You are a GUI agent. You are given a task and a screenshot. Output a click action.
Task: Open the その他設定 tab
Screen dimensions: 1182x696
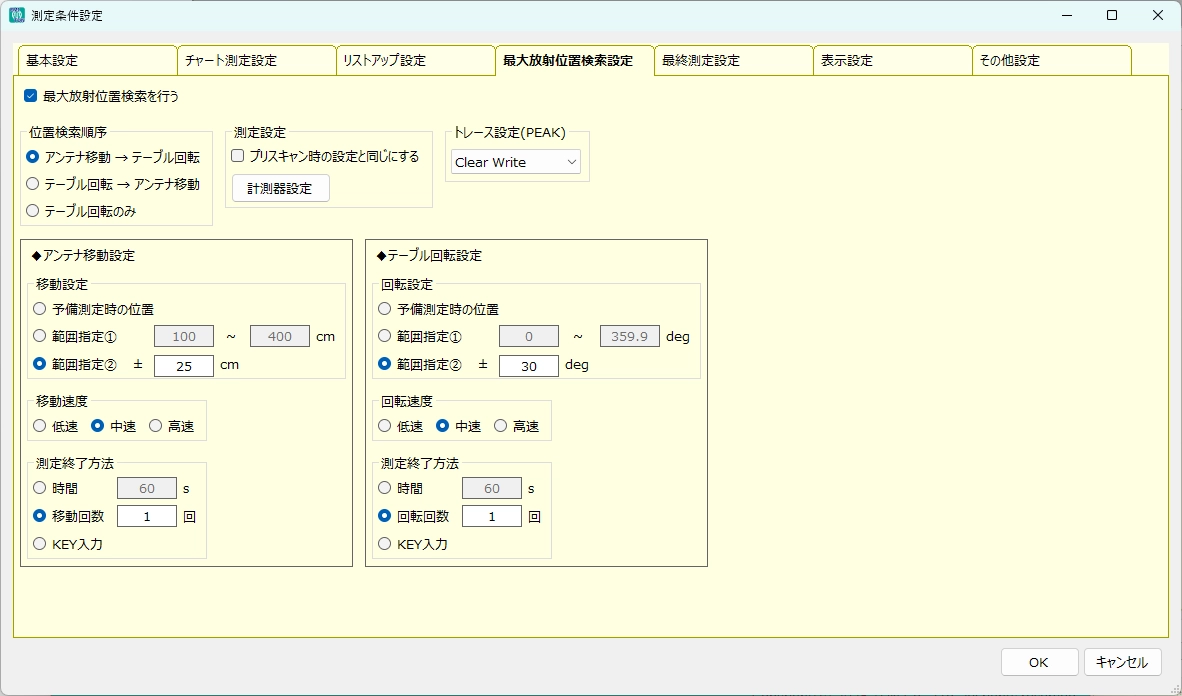(1051, 61)
